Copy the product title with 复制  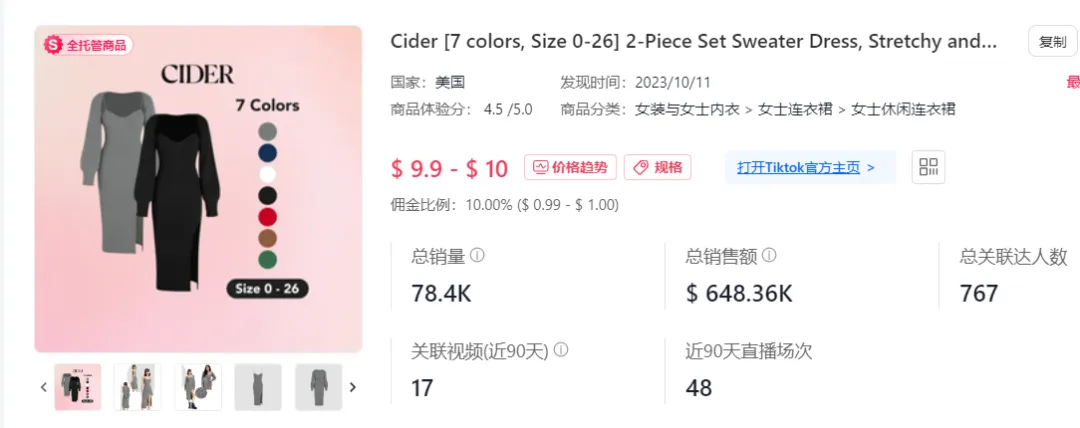pos(1052,42)
